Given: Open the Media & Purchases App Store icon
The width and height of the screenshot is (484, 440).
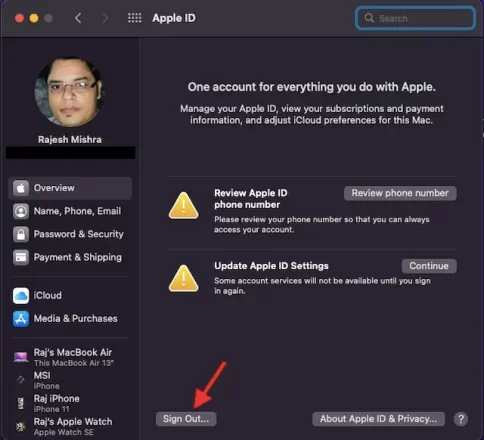Looking at the screenshot, I should pyautogui.click(x=21, y=319).
